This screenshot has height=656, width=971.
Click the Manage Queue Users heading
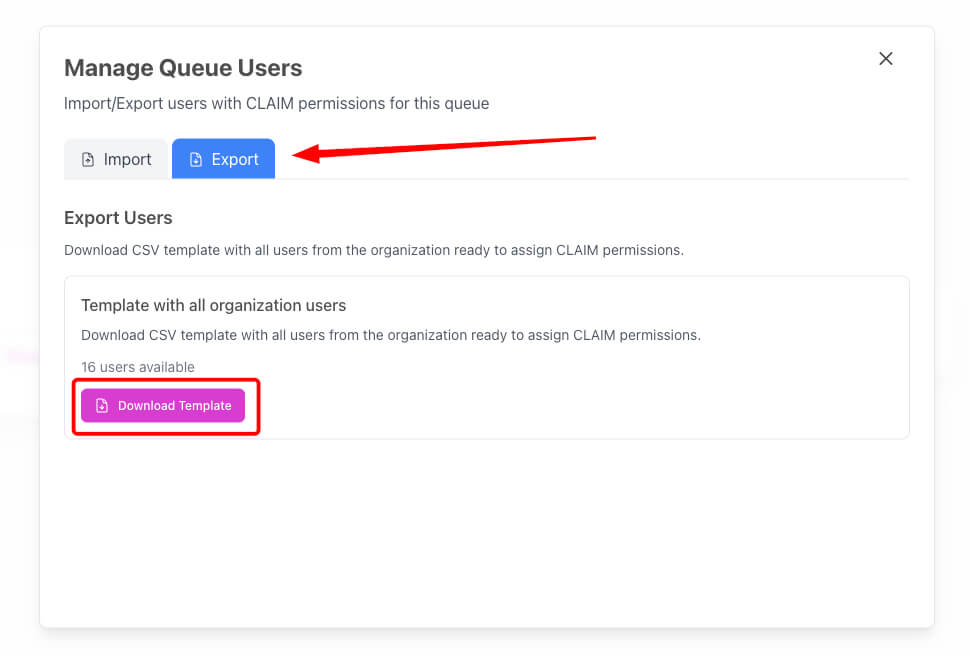tap(183, 68)
